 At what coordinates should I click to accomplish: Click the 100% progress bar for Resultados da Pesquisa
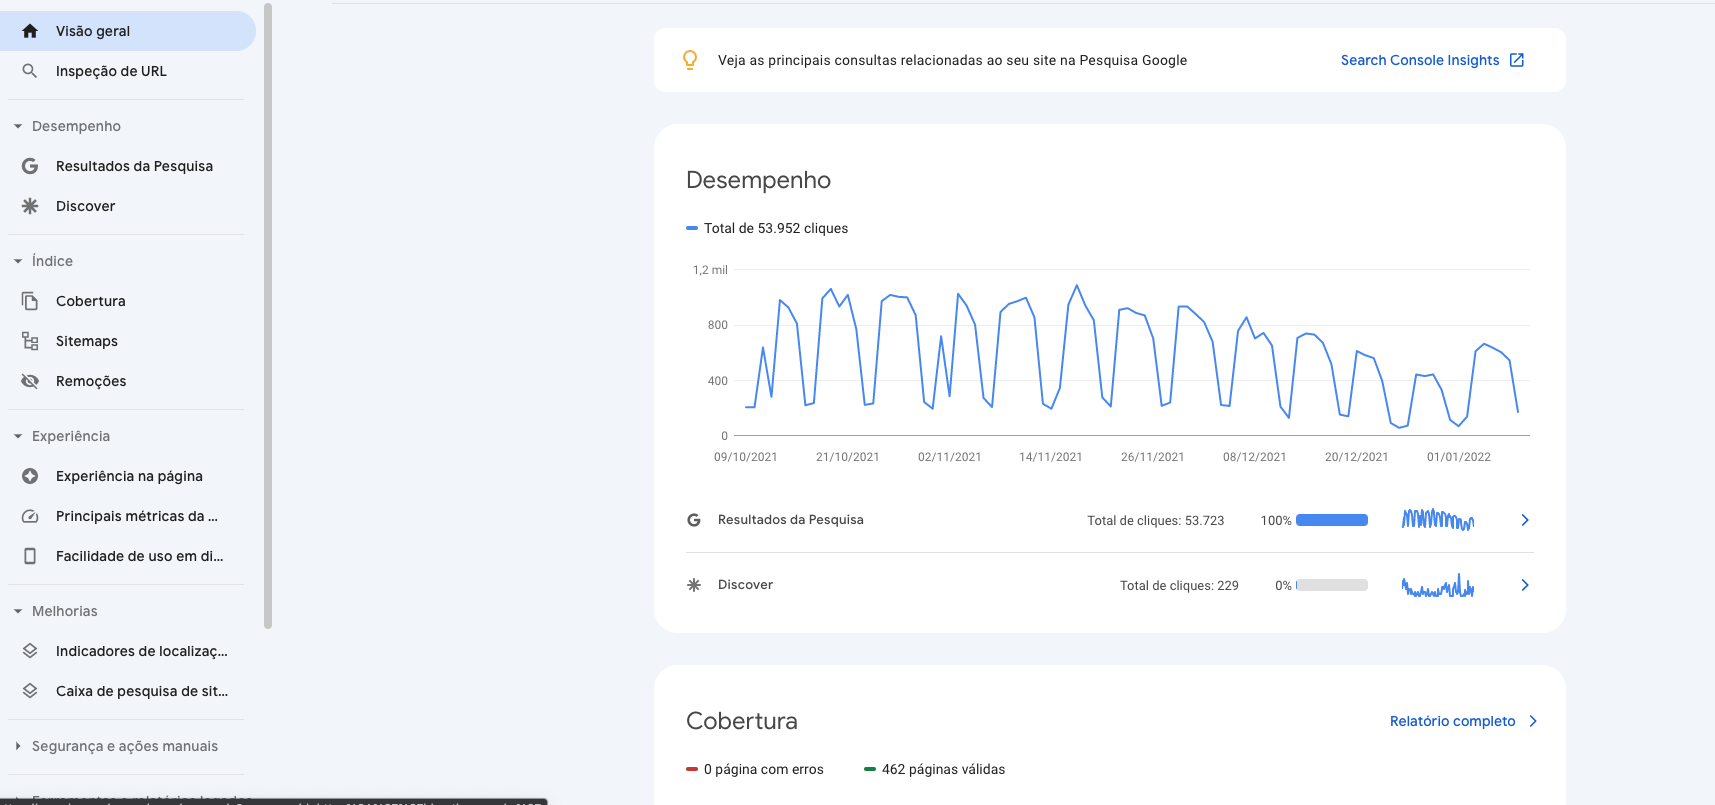[1332, 520]
